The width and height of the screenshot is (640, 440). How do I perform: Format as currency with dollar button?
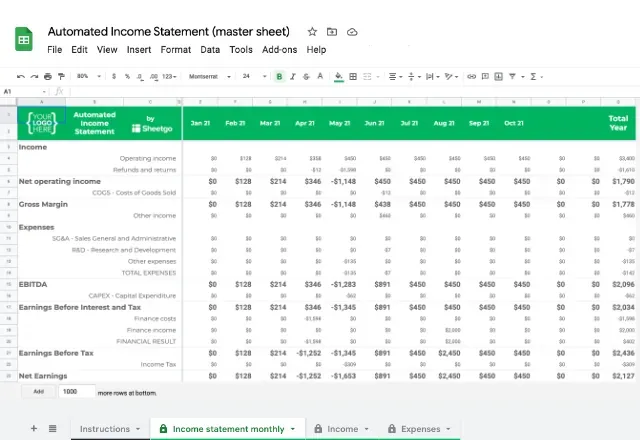coord(114,76)
